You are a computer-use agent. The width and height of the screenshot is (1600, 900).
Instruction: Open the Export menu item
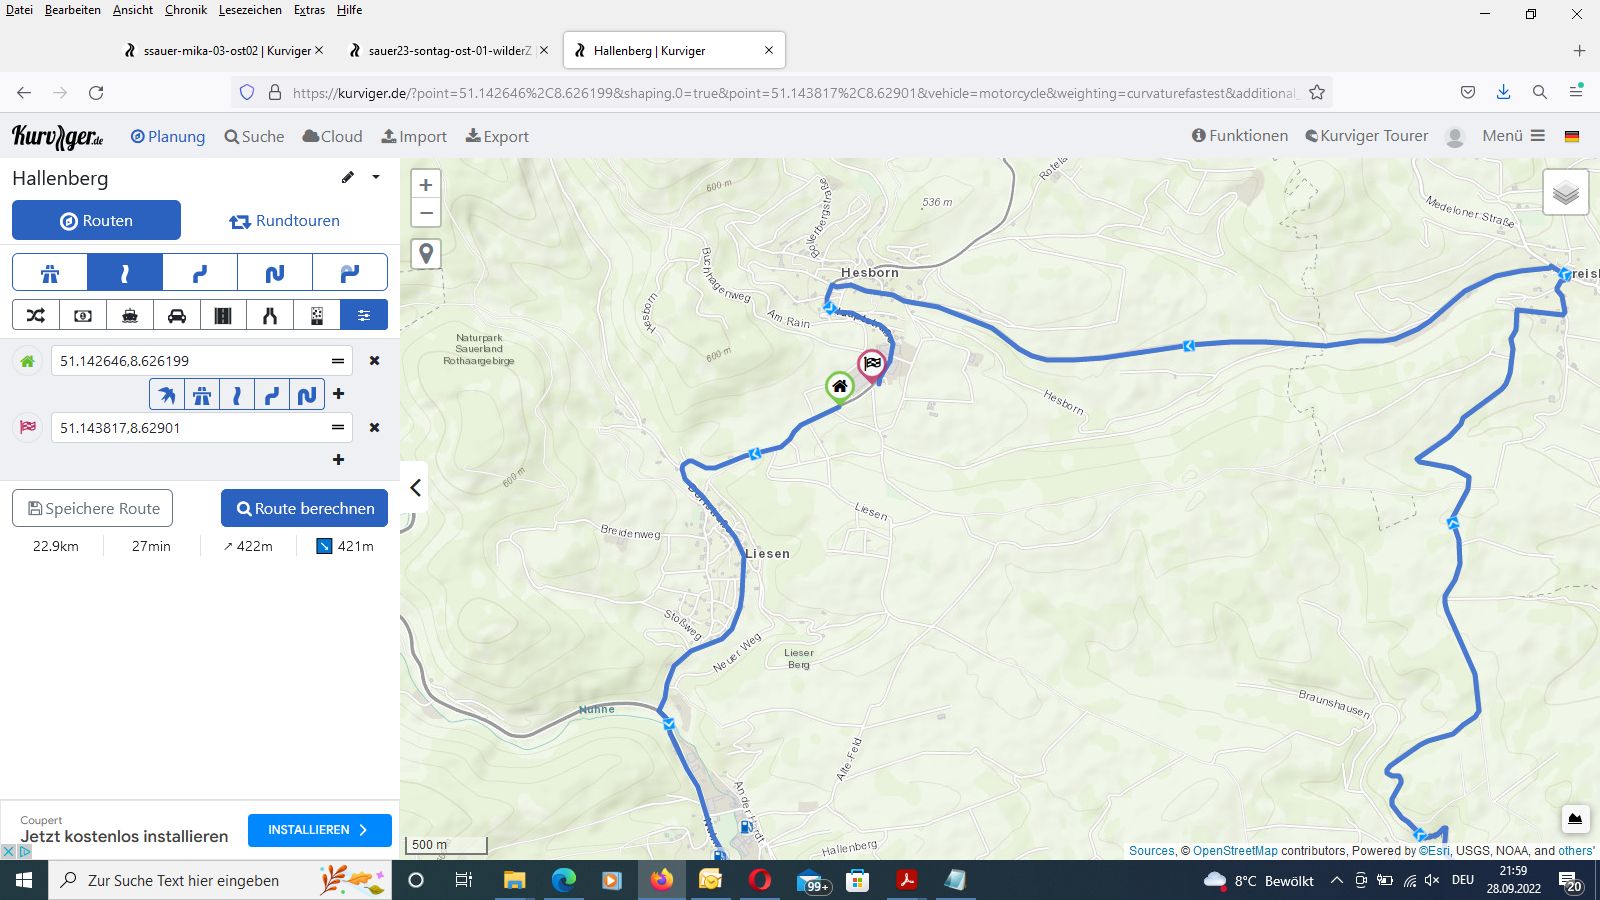(x=497, y=137)
